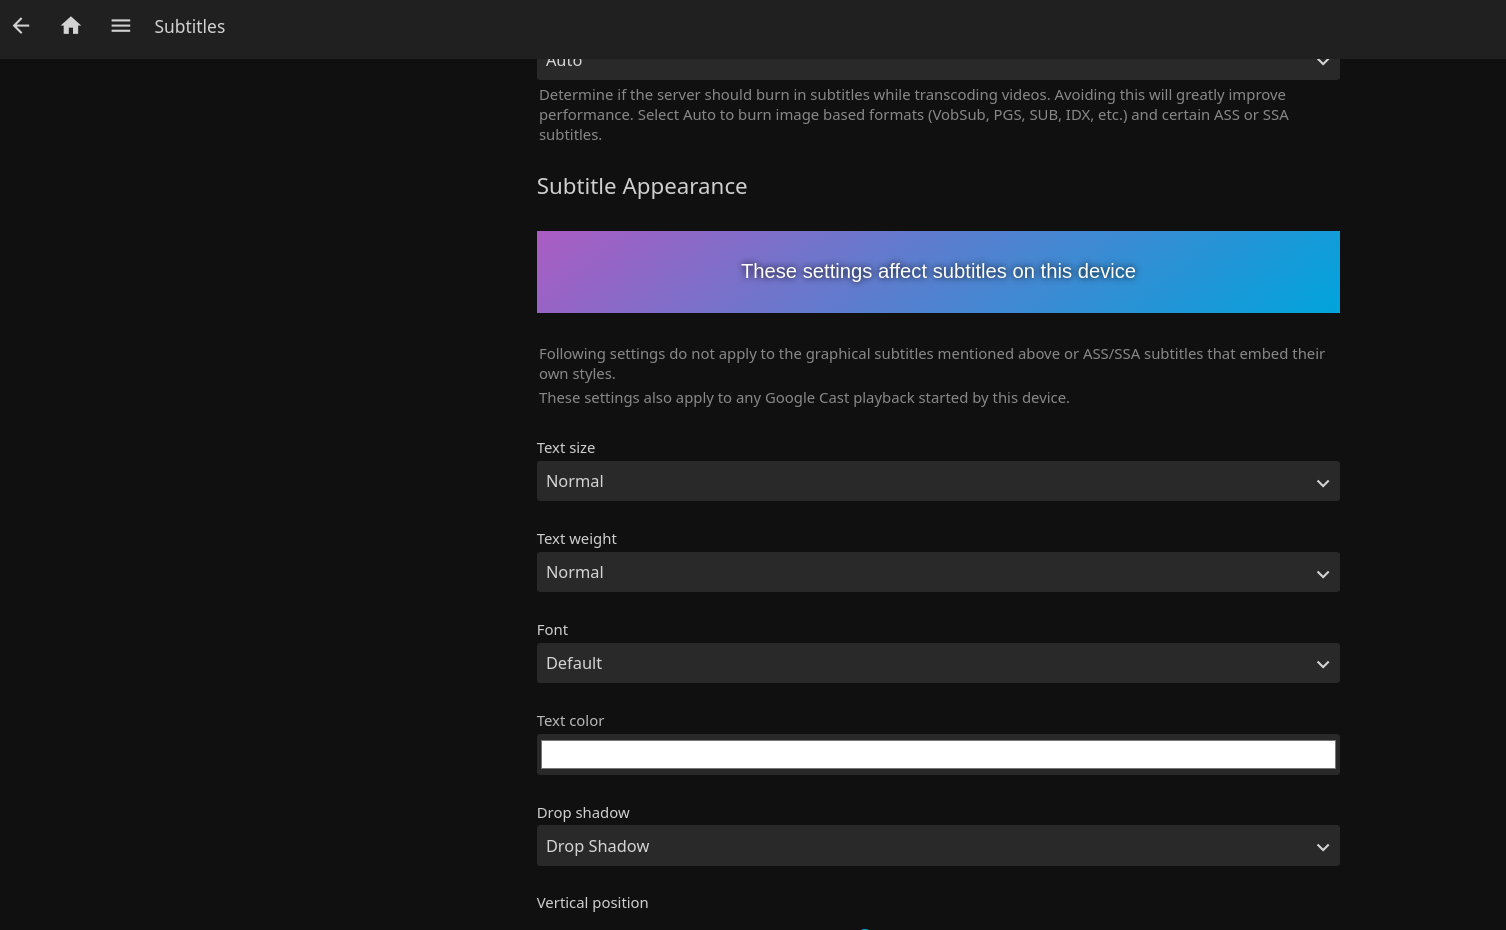Click the subtitle preview gradient banner
The height and width of the screenshot is (930, 1506).
coord(937,272)
